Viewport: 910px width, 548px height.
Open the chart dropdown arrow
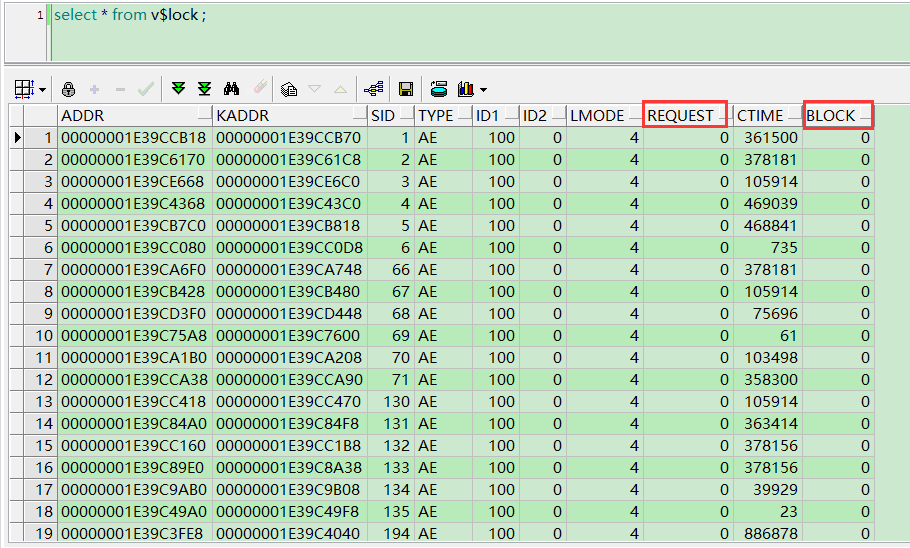[x=484, y=90]
